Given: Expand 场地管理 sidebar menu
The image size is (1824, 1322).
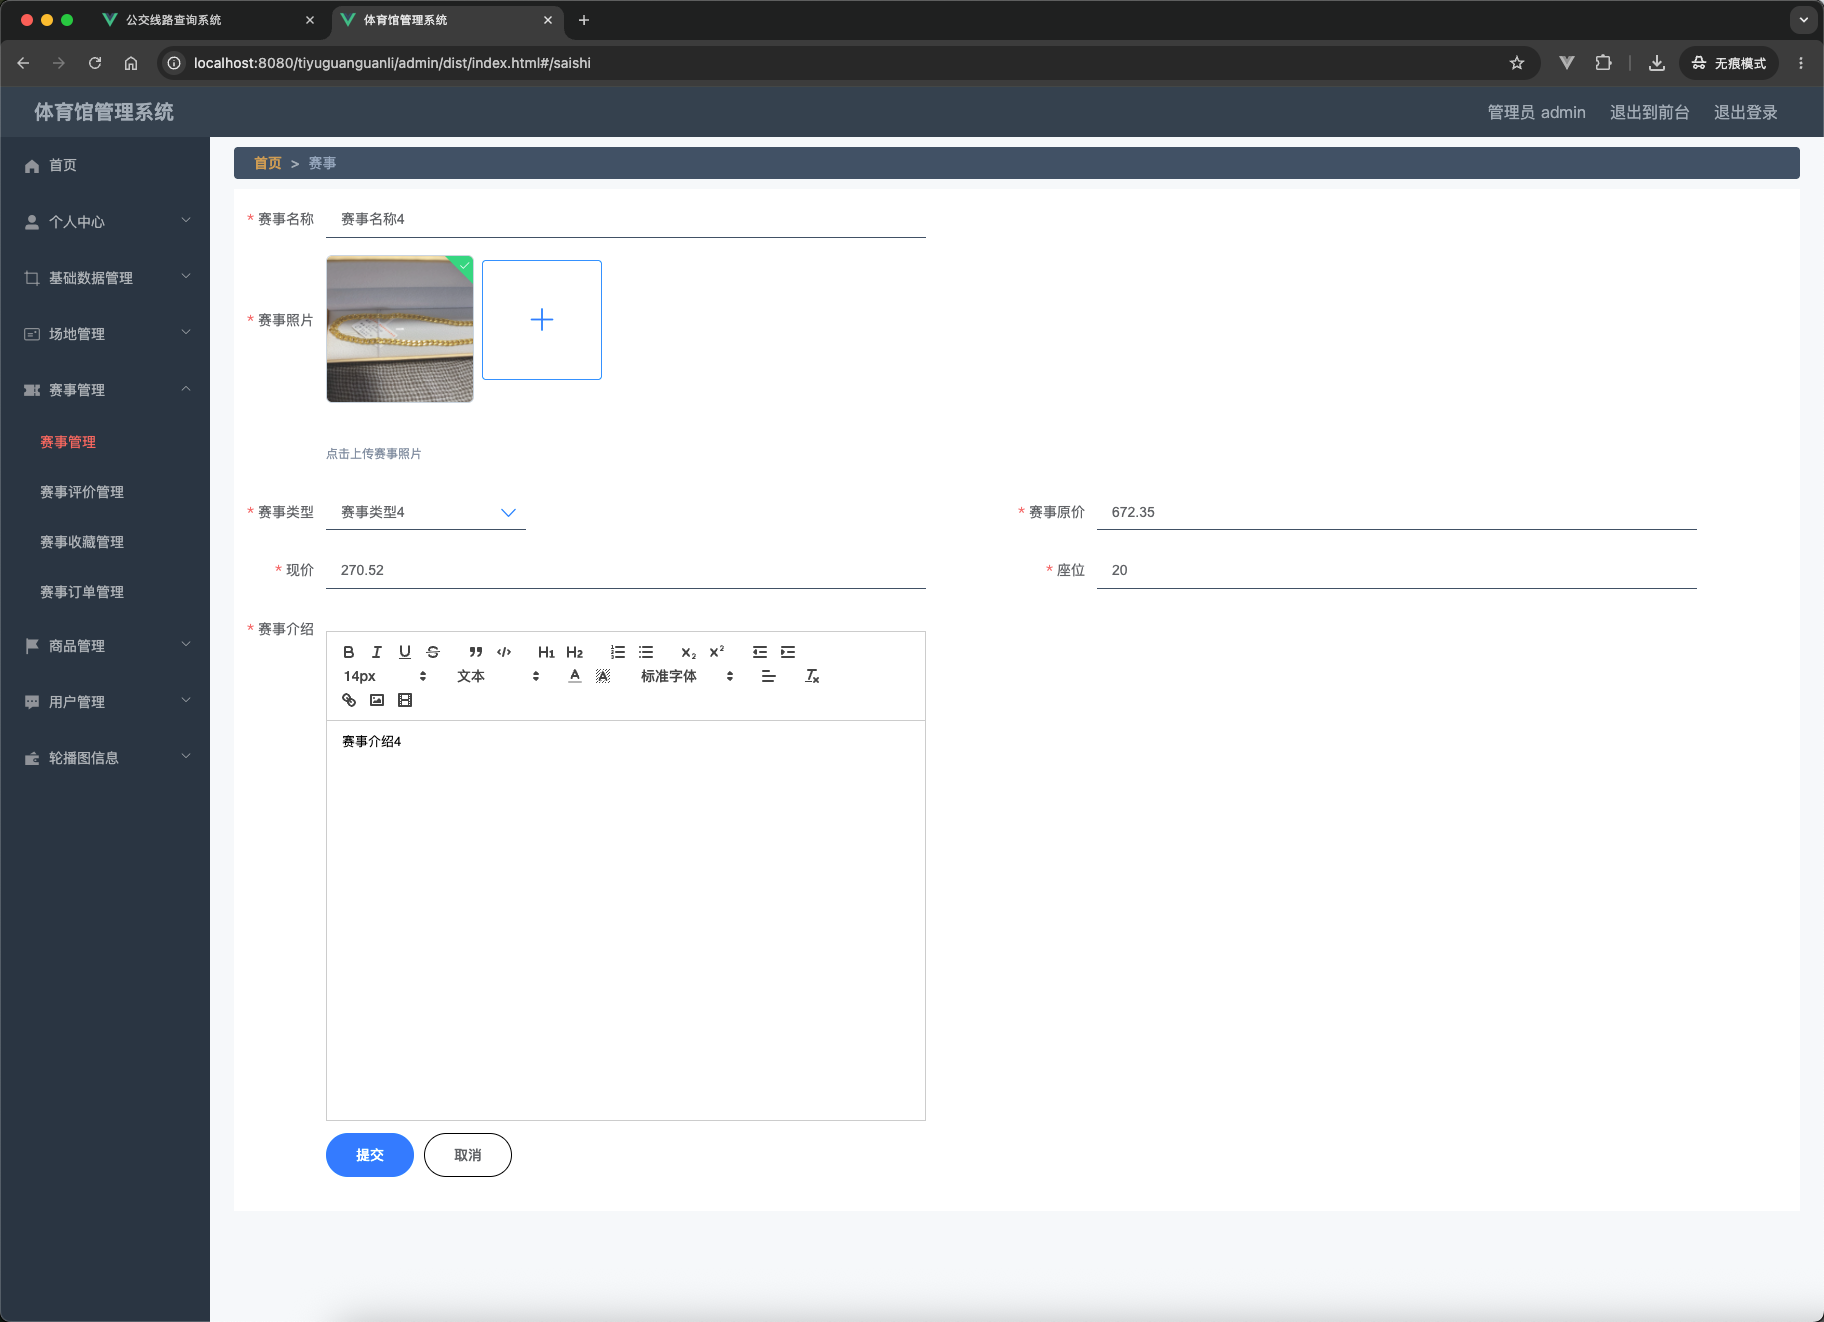Looking at the screenshot, I should coord(105,334).
